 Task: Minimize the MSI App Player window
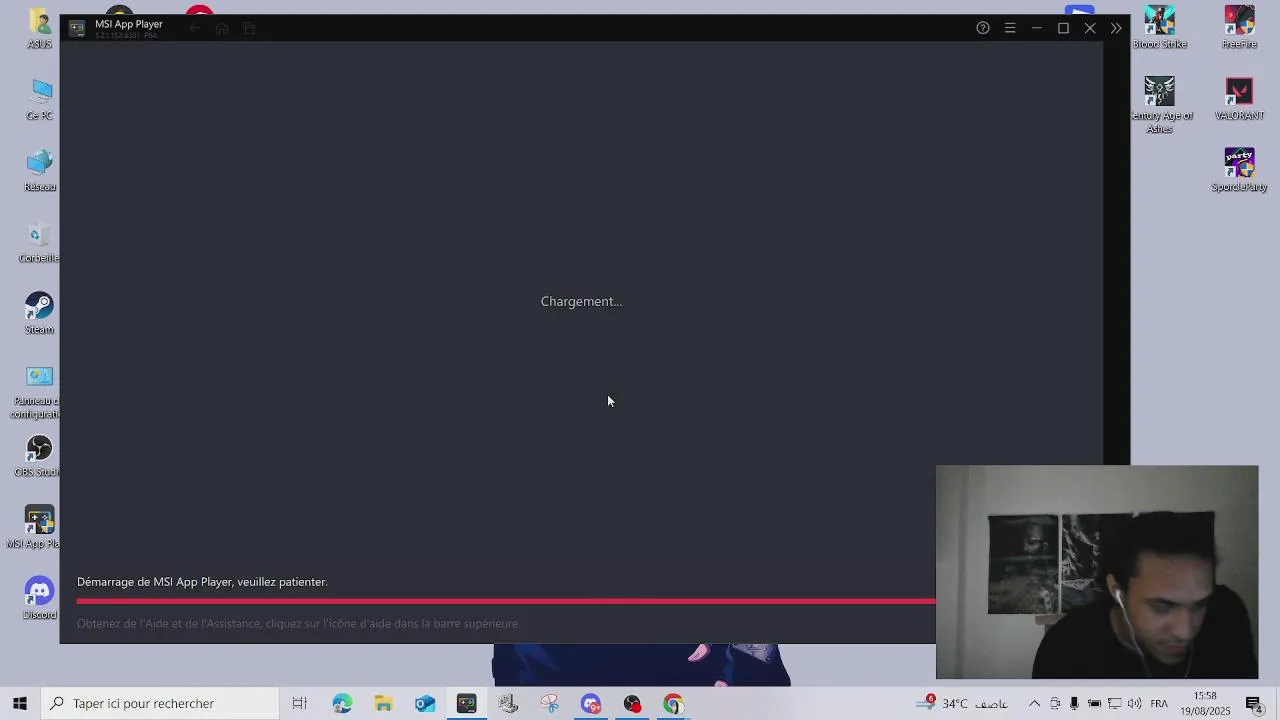1037,28
